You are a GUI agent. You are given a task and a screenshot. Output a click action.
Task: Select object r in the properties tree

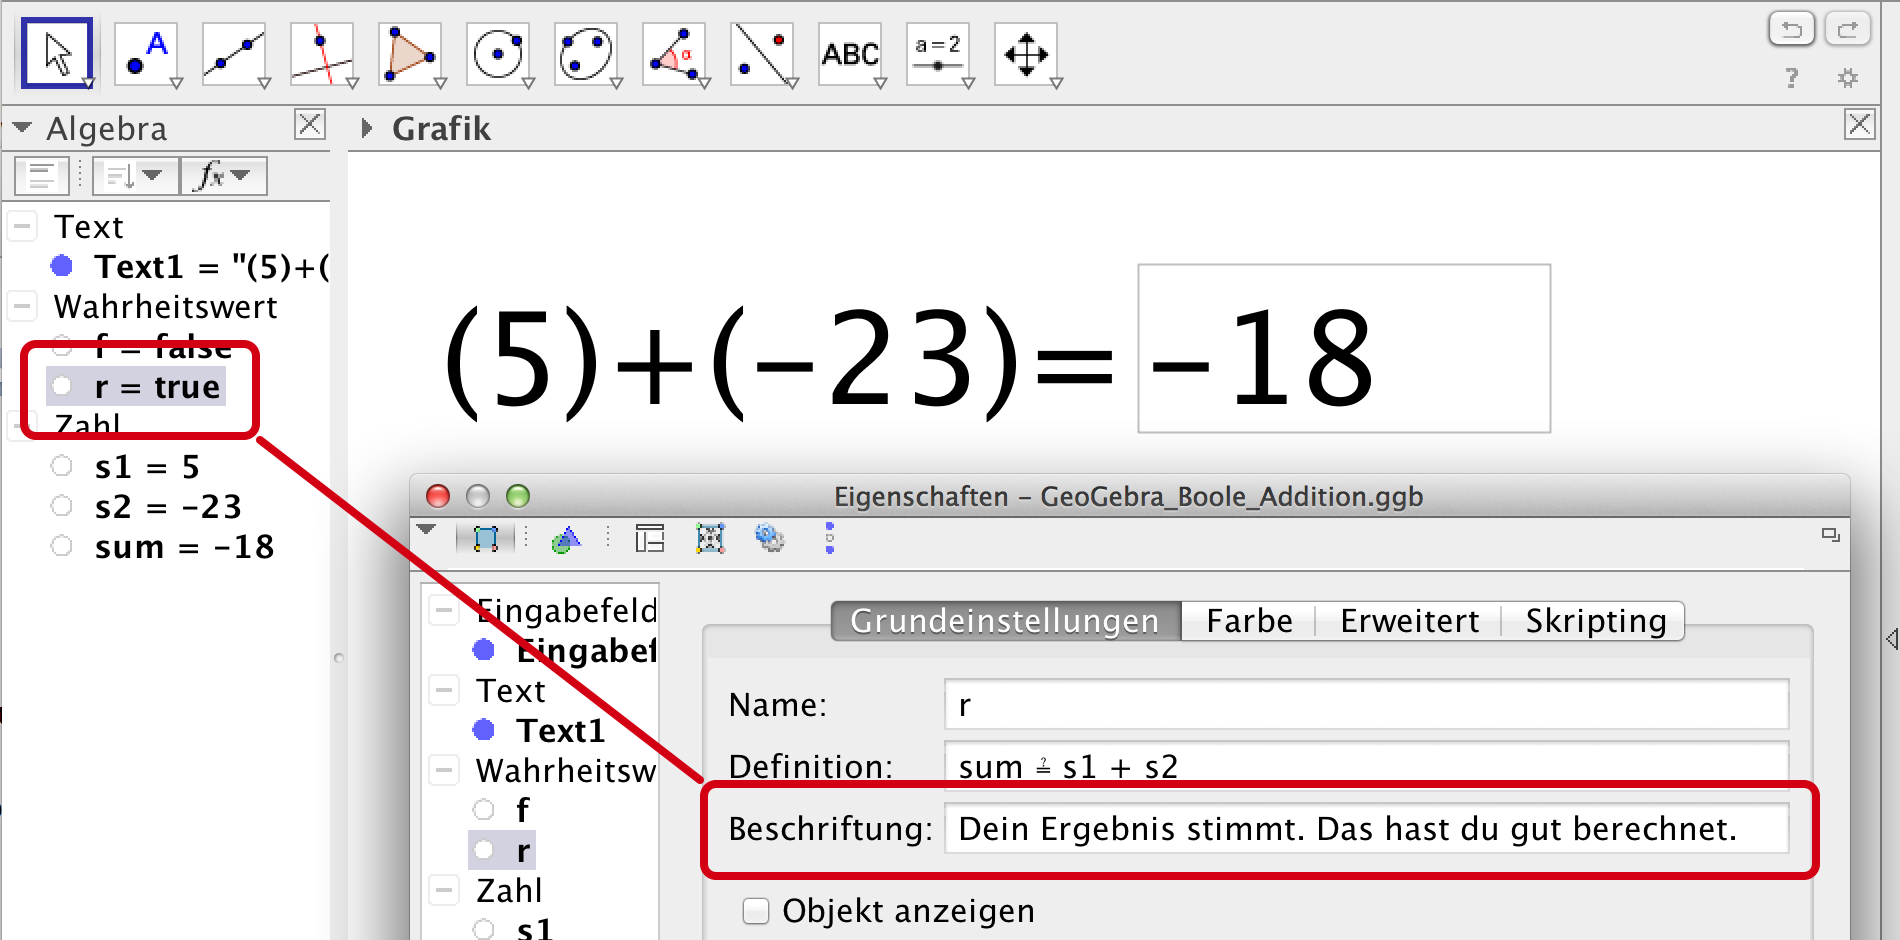[x=522, y=851]
